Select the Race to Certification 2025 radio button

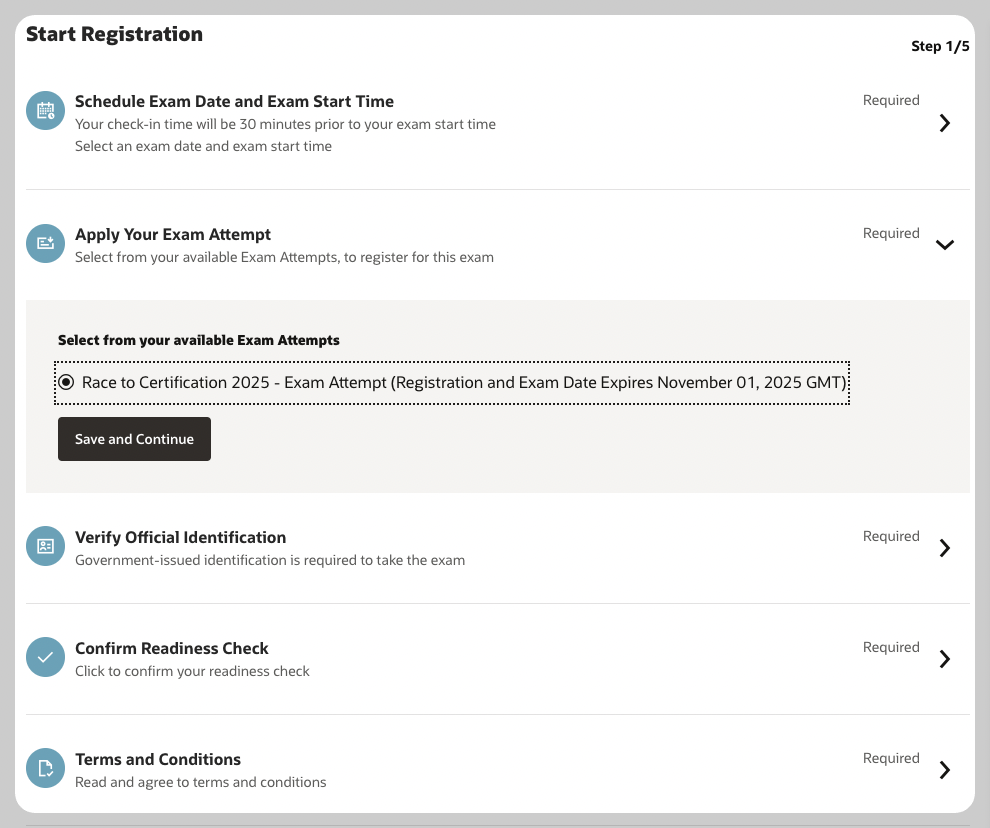66,382
